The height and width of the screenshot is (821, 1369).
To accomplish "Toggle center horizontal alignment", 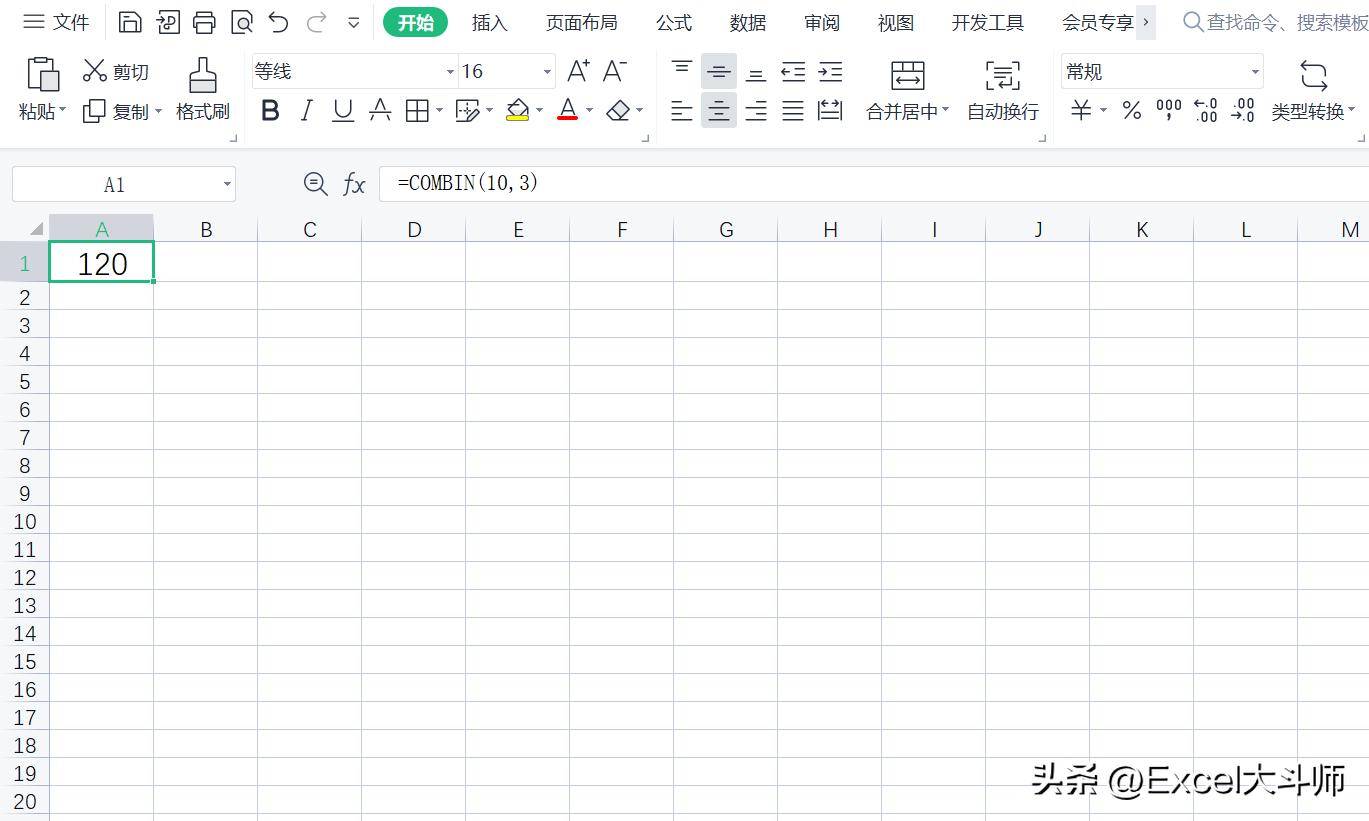I will tap(718, 110).
